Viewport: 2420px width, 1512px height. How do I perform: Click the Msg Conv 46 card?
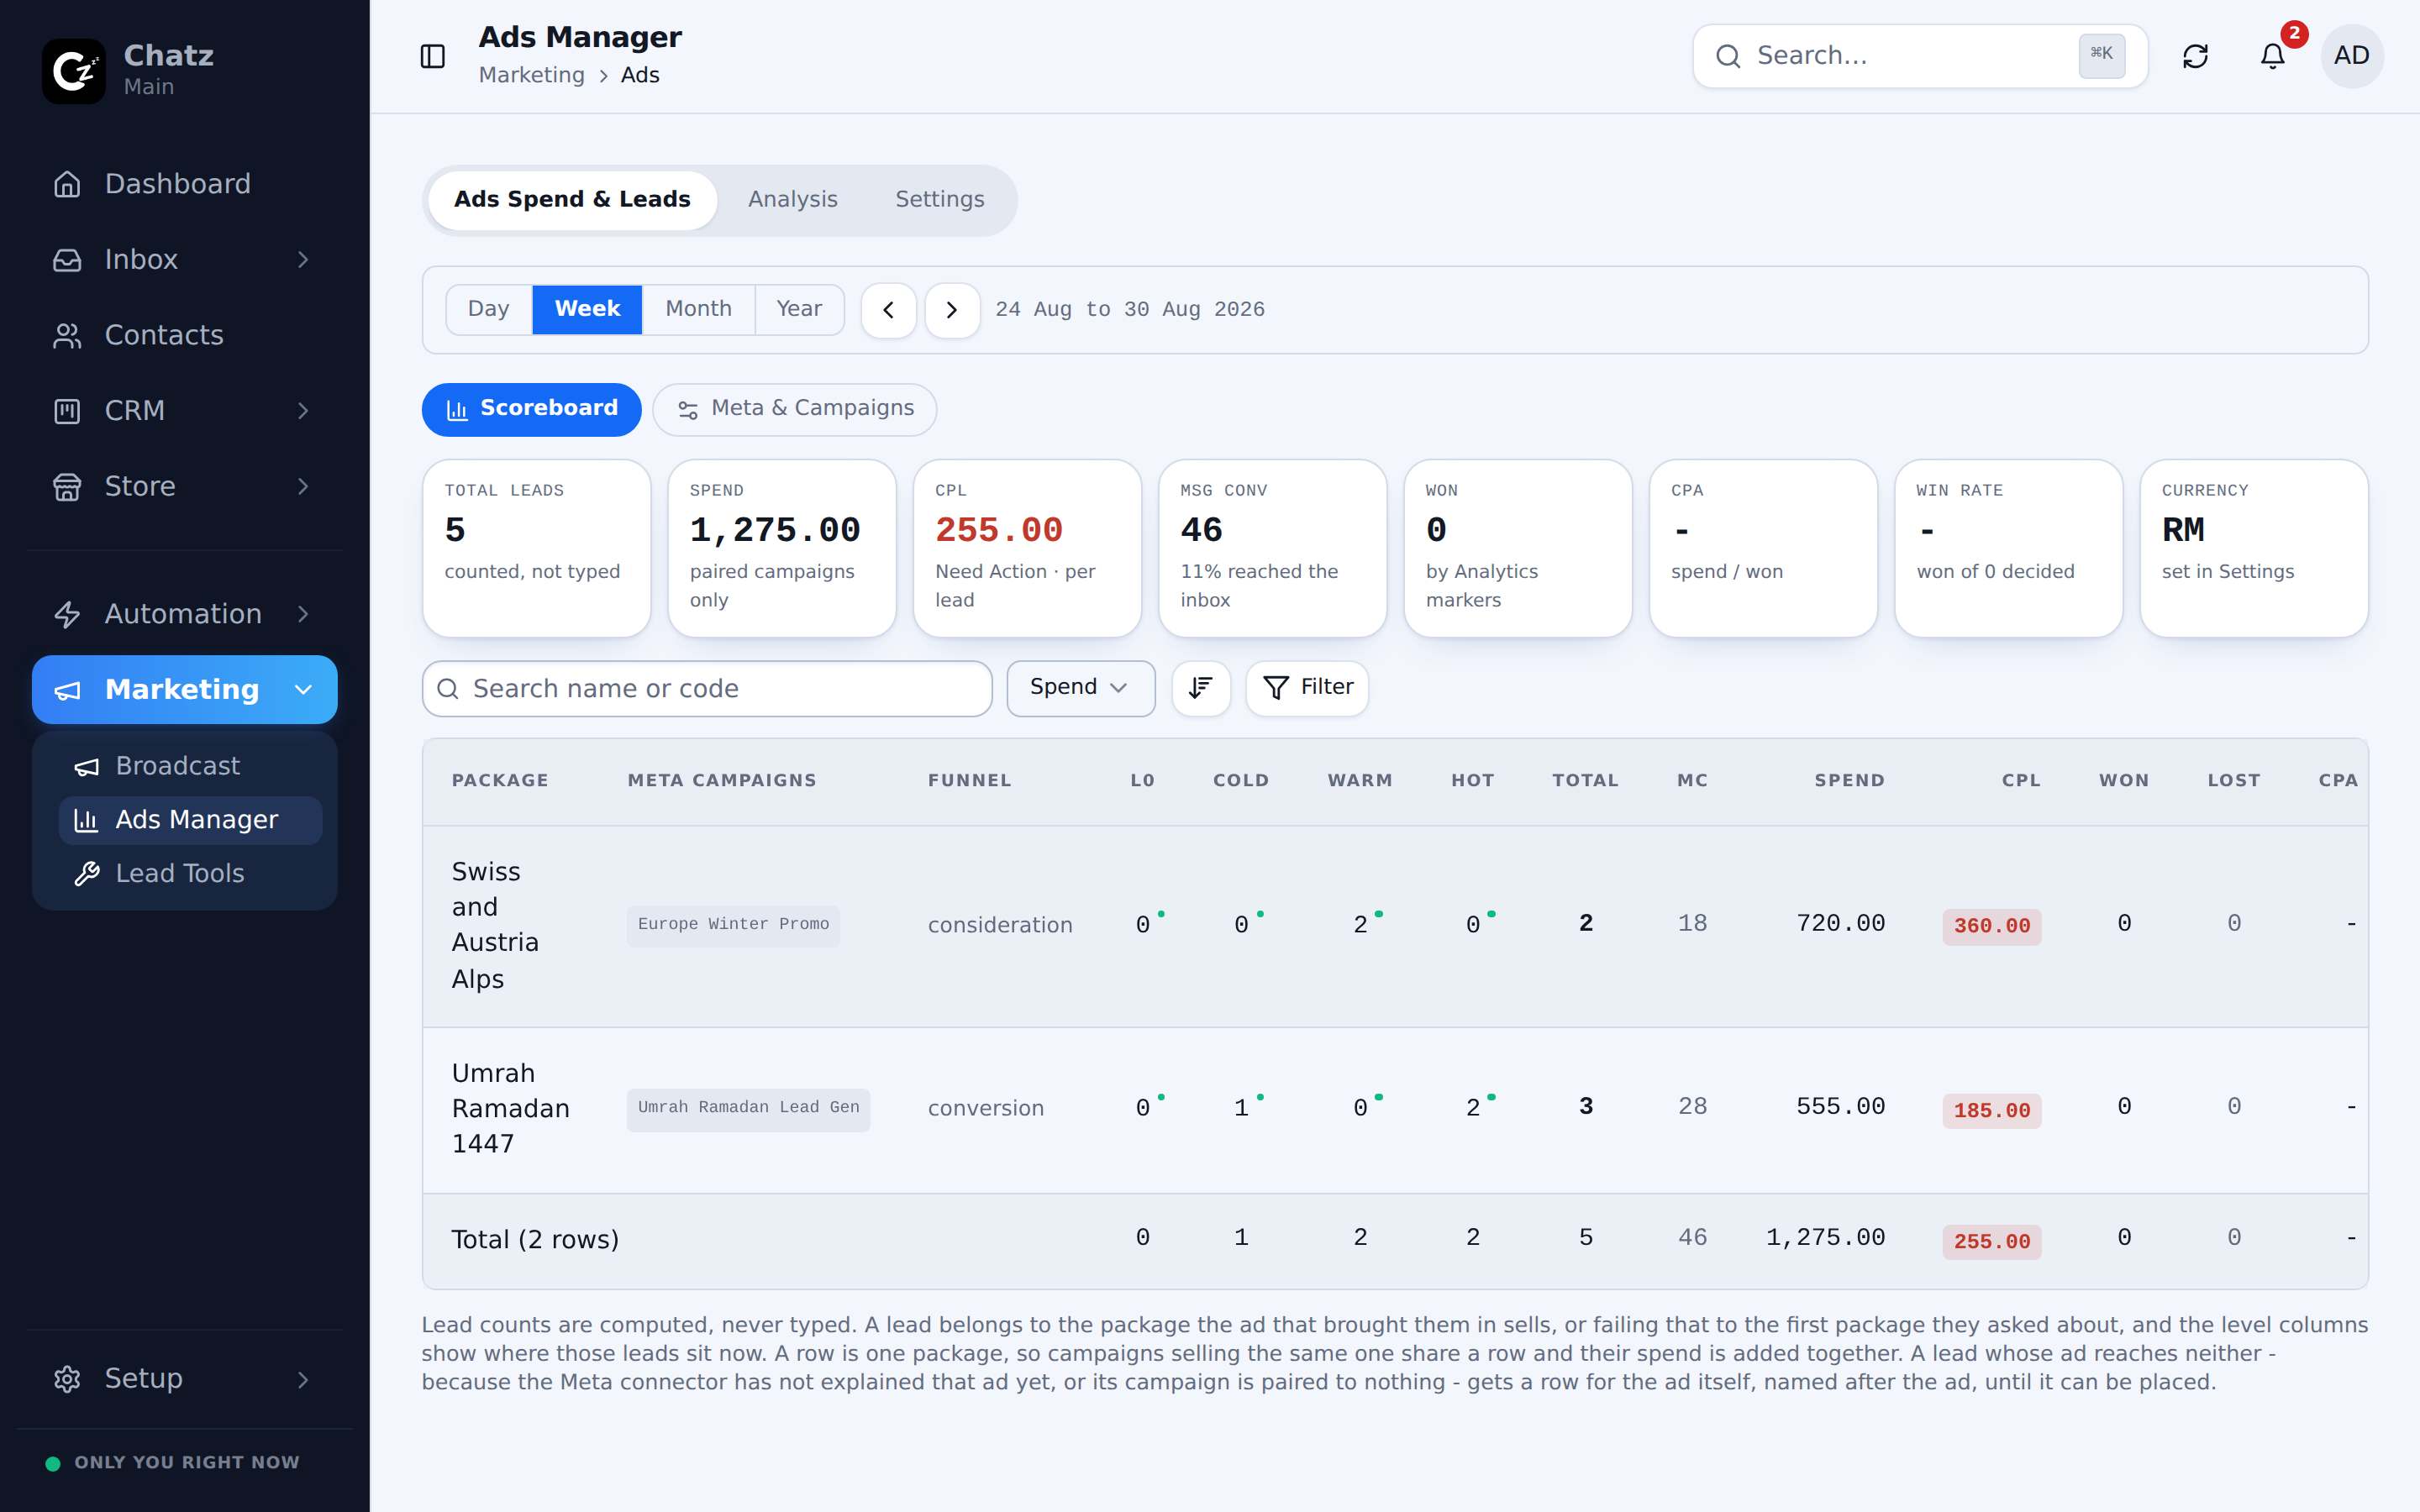(1273, 548)
